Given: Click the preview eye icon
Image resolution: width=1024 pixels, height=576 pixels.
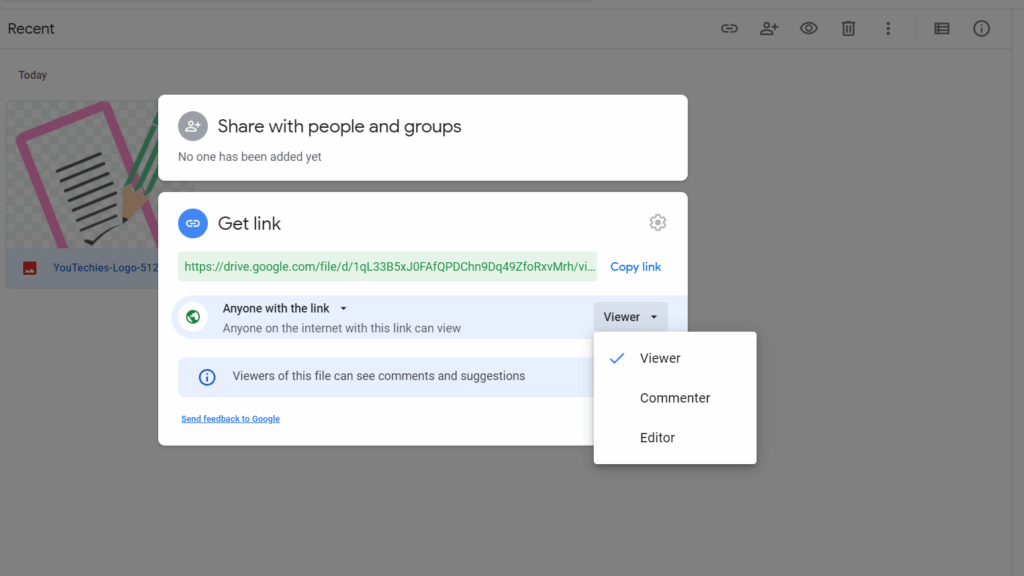Looking at the screenshot, I should tap(808, 28).
